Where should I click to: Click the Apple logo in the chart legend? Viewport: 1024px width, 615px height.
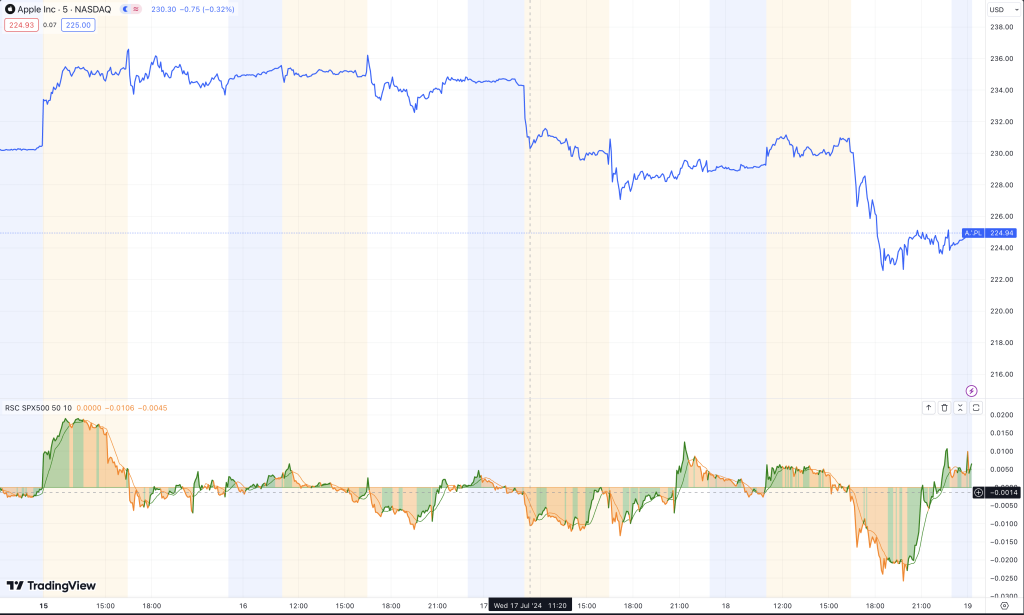(x=10, y=9)
